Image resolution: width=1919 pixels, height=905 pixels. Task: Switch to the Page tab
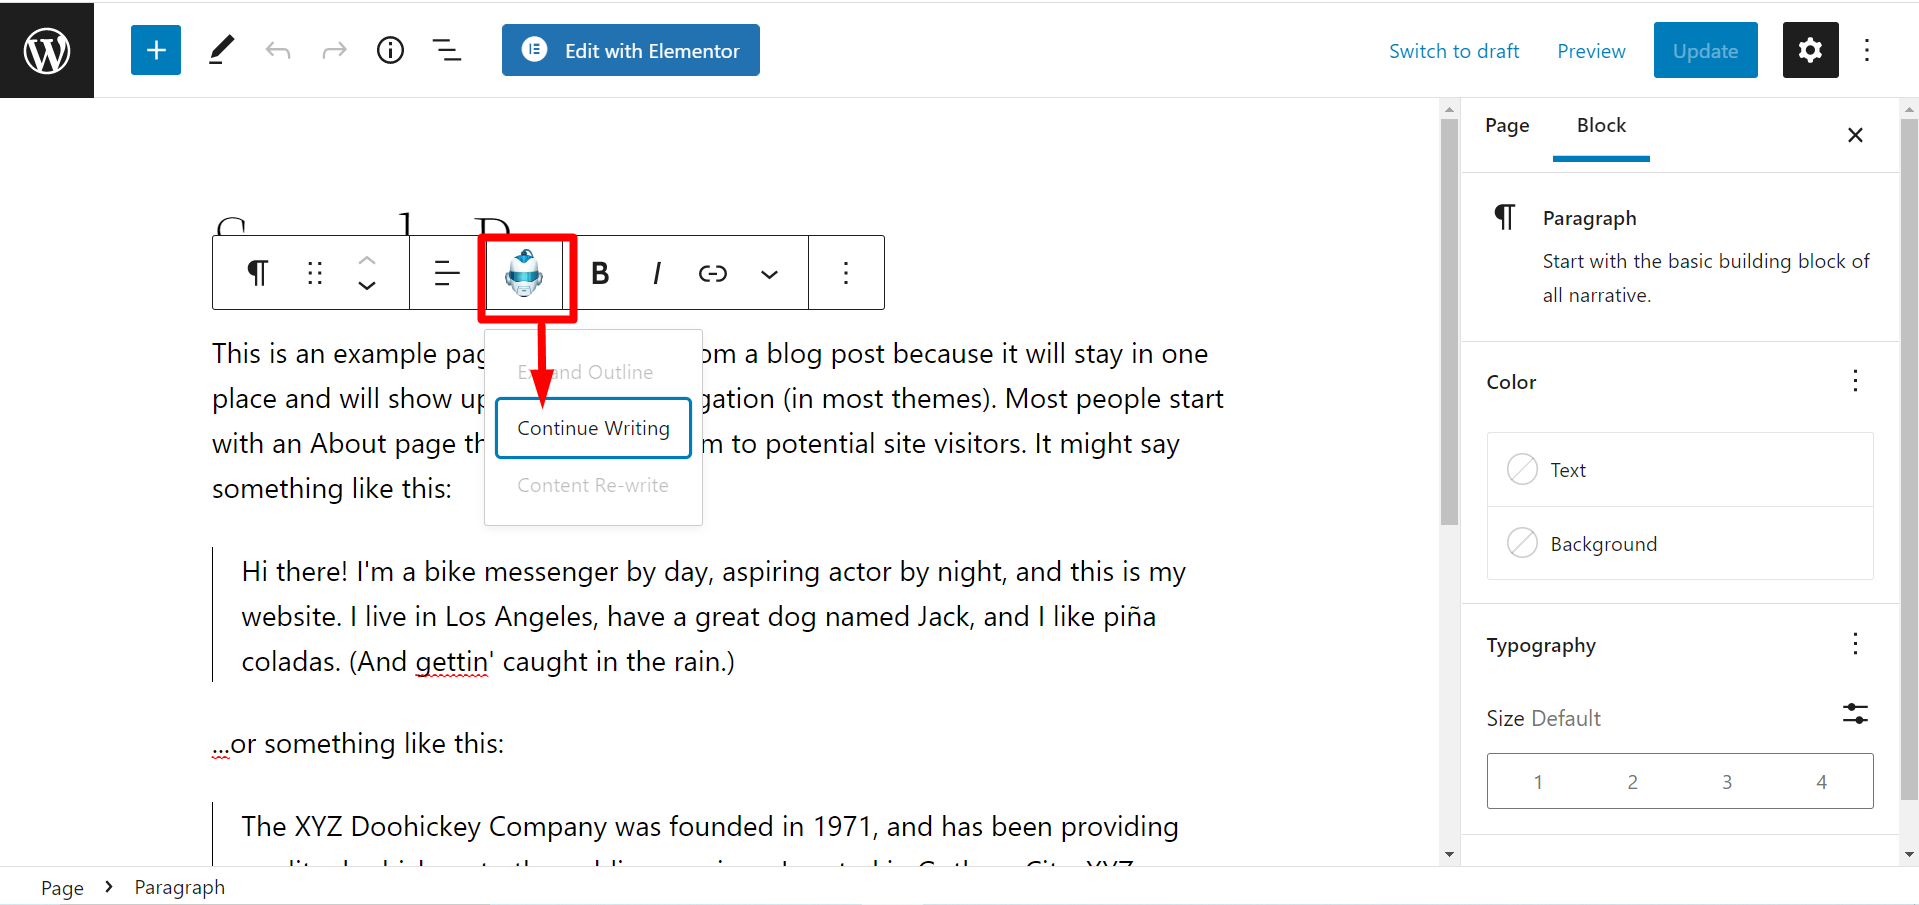click(x=1507, y=126)
